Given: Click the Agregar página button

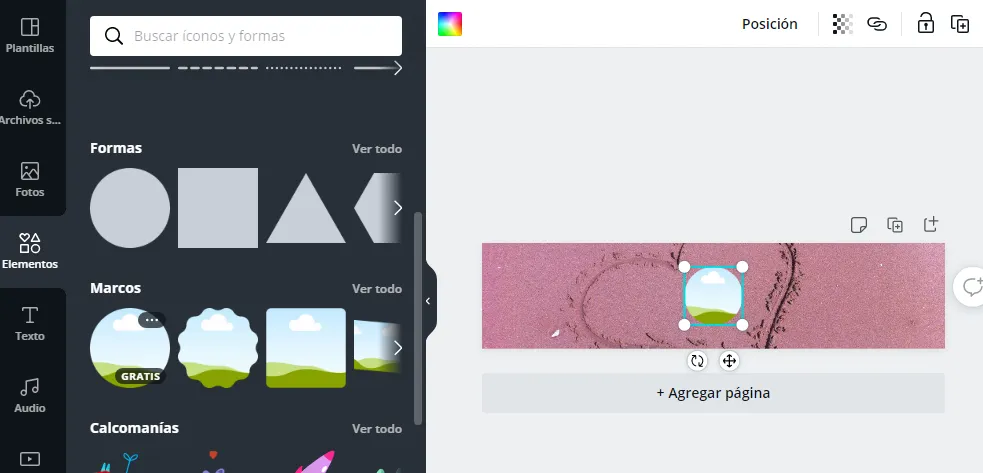Looking at the screenshot, I should pyautogui.click(x=713, y=393).
